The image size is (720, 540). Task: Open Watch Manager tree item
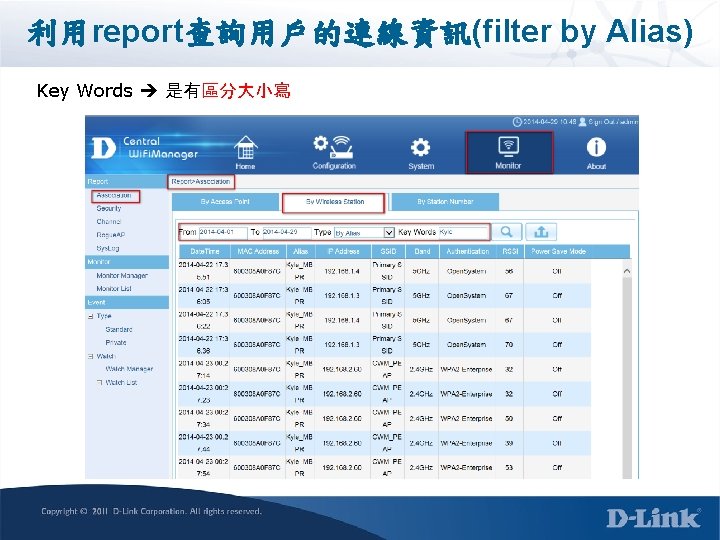pos(129,369)
